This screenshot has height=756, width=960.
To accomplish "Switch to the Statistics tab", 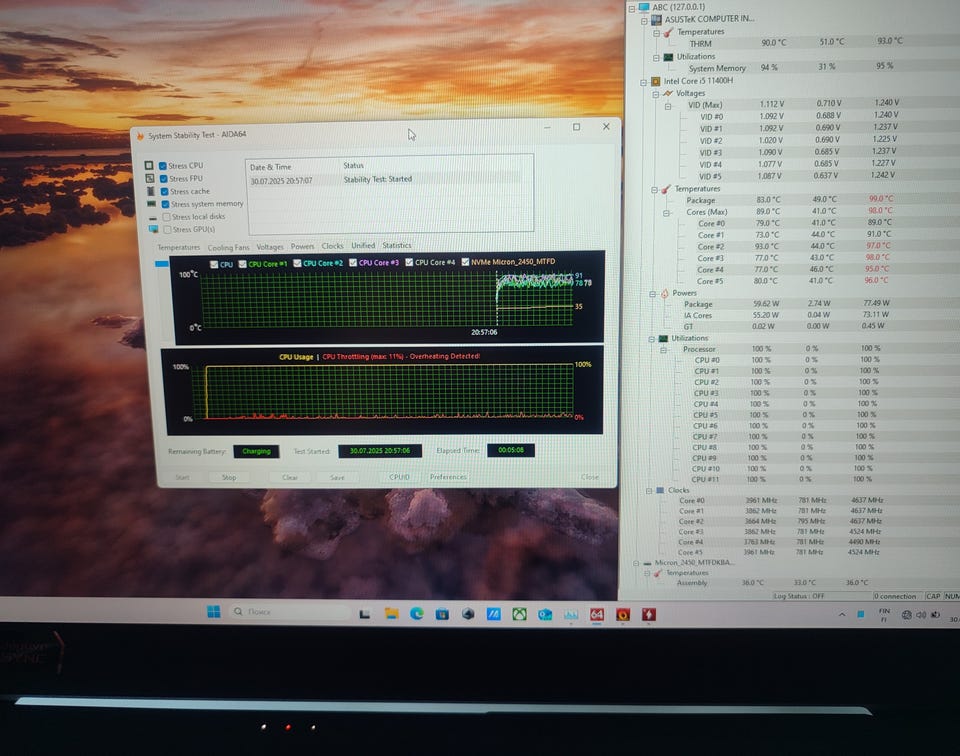I will [397, 245].
